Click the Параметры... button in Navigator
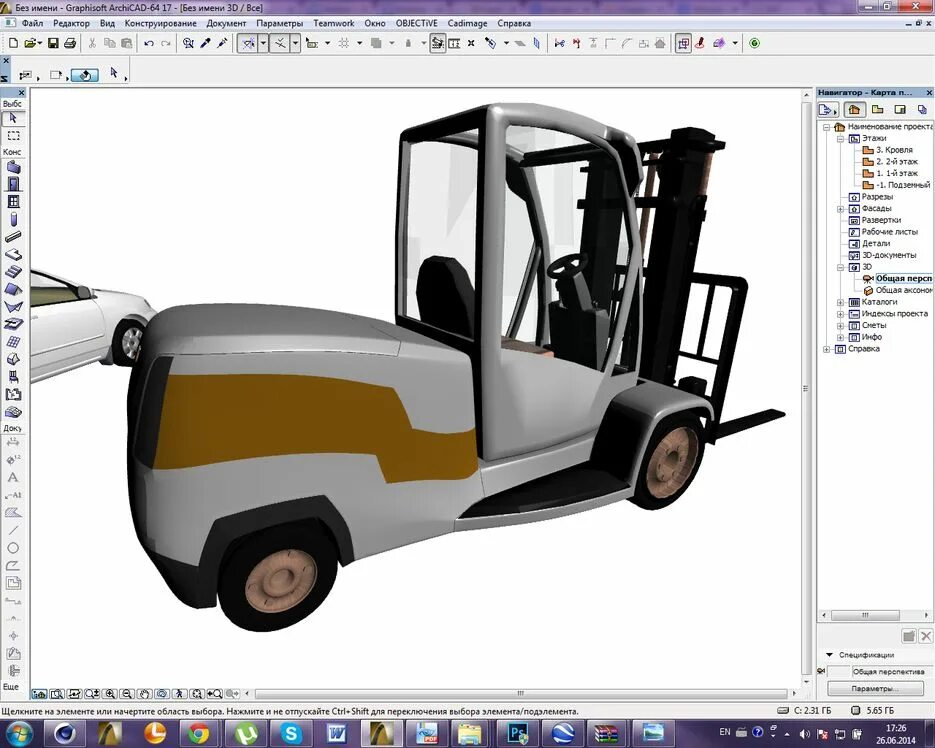Image resolution: width=935 pixels, height=748 pixels. click(874, 688)
